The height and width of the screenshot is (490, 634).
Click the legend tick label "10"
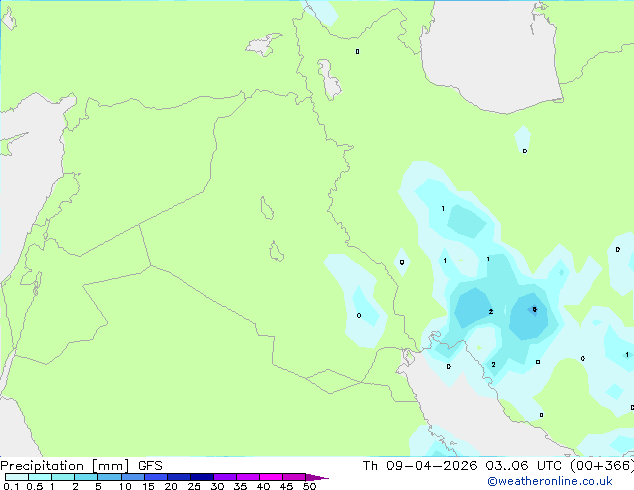(x=125, y=486)
